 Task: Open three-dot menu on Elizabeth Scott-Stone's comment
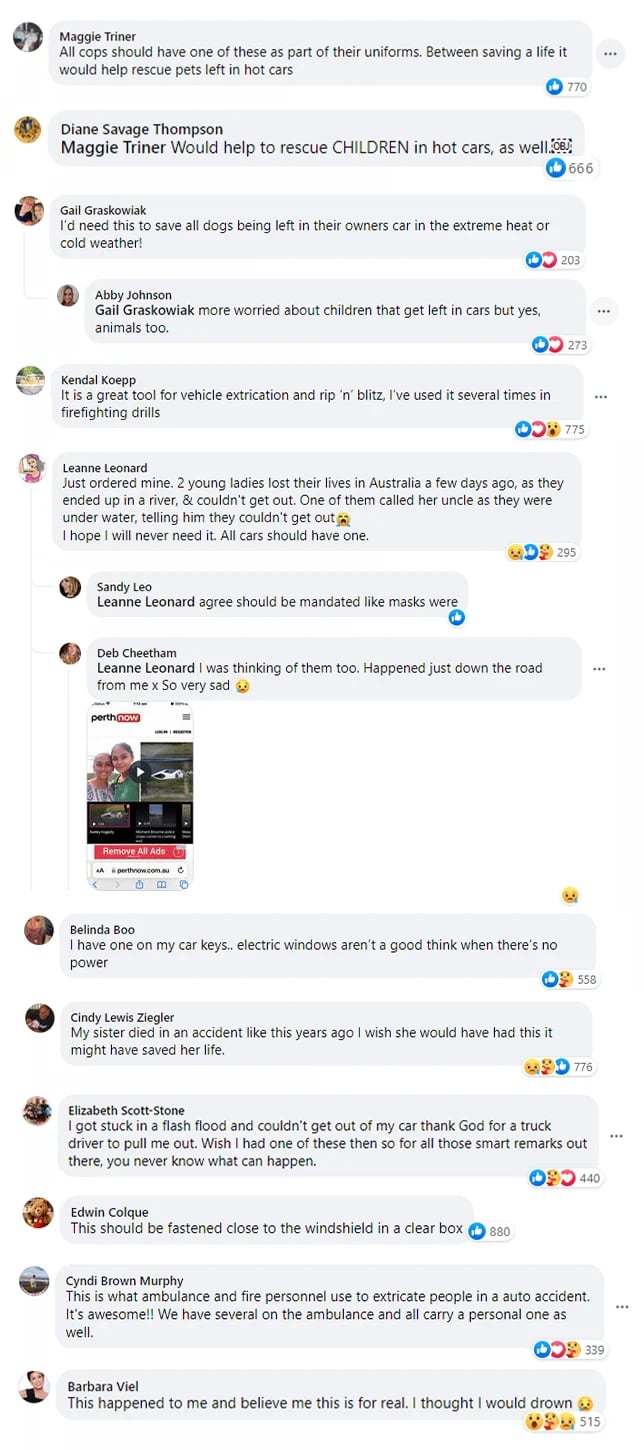click(616, 1136)
